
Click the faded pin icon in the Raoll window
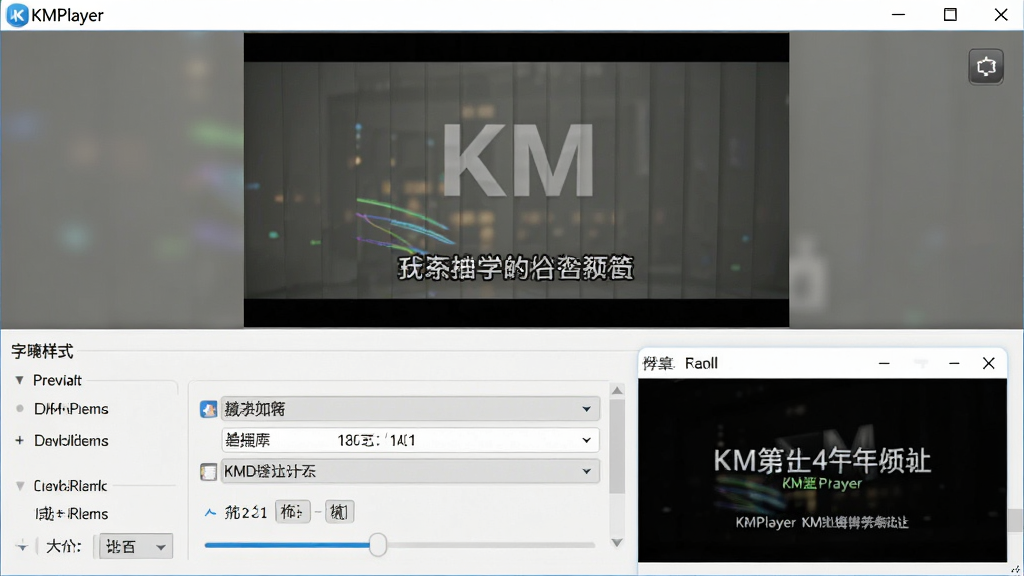920,363
